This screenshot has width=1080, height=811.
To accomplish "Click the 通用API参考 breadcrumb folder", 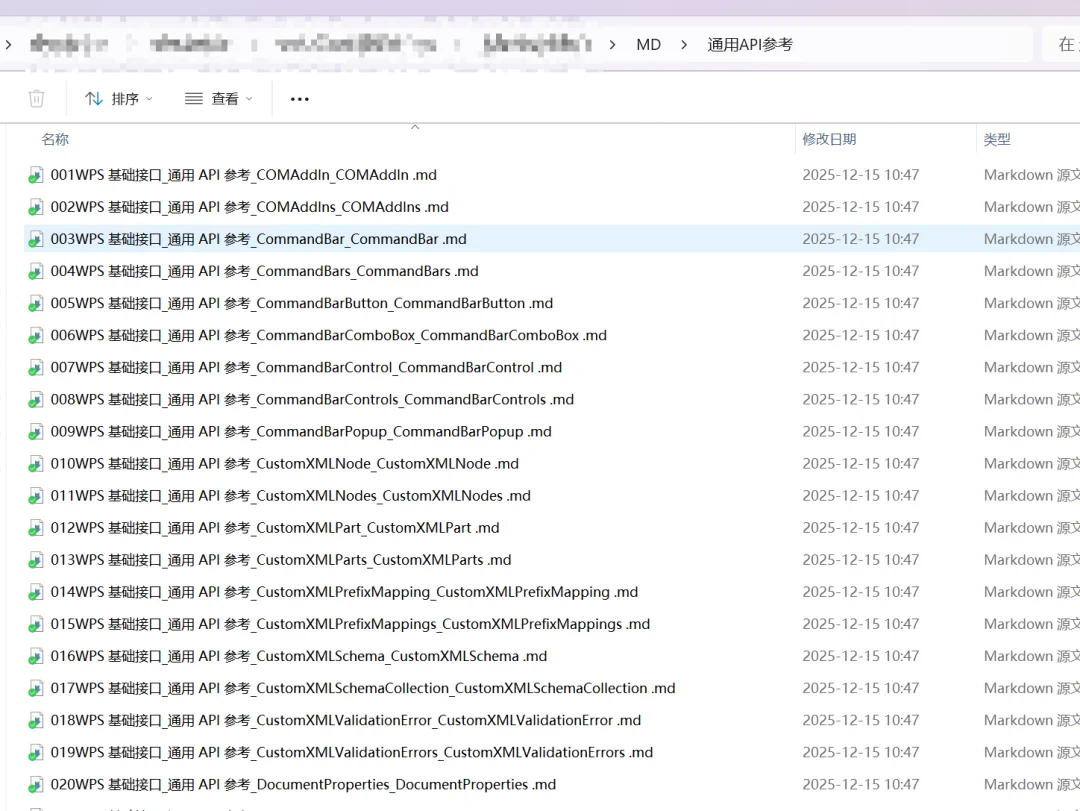I will point(750,45).
